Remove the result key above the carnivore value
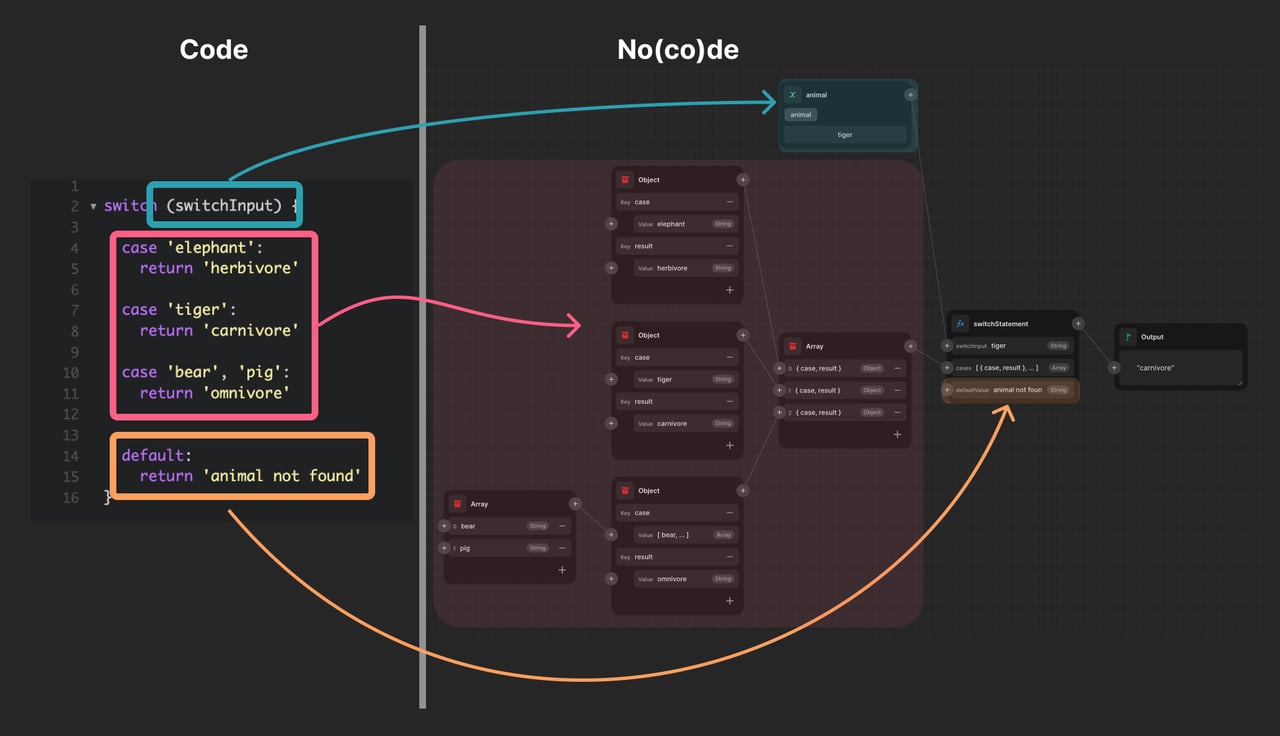This screenshot has width=1280, height=736. click(x=730, y=401)
